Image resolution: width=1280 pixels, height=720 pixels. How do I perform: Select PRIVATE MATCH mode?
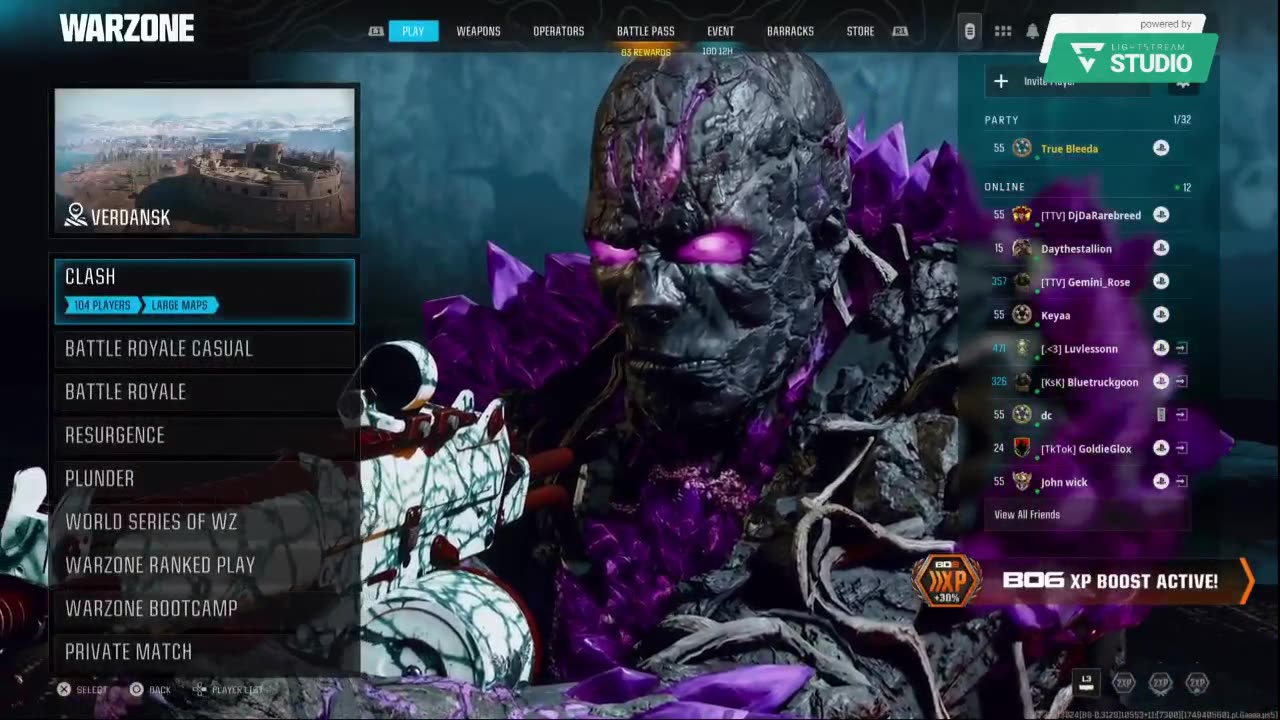coord(205,651)
